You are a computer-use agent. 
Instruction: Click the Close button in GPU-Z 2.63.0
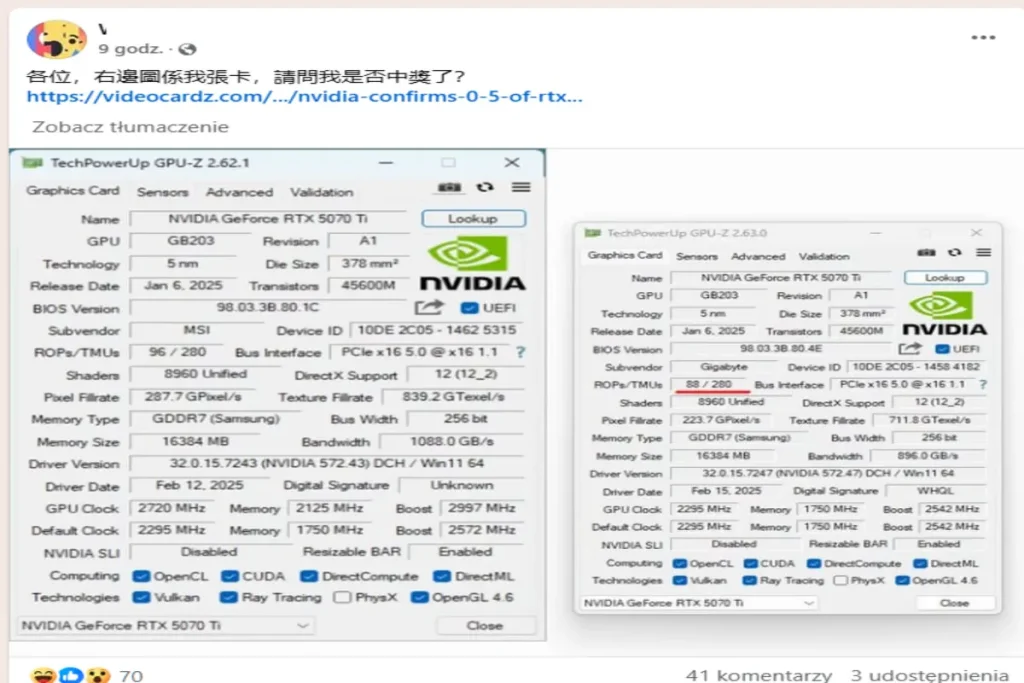pyautogui.click(x=955, y=603)
